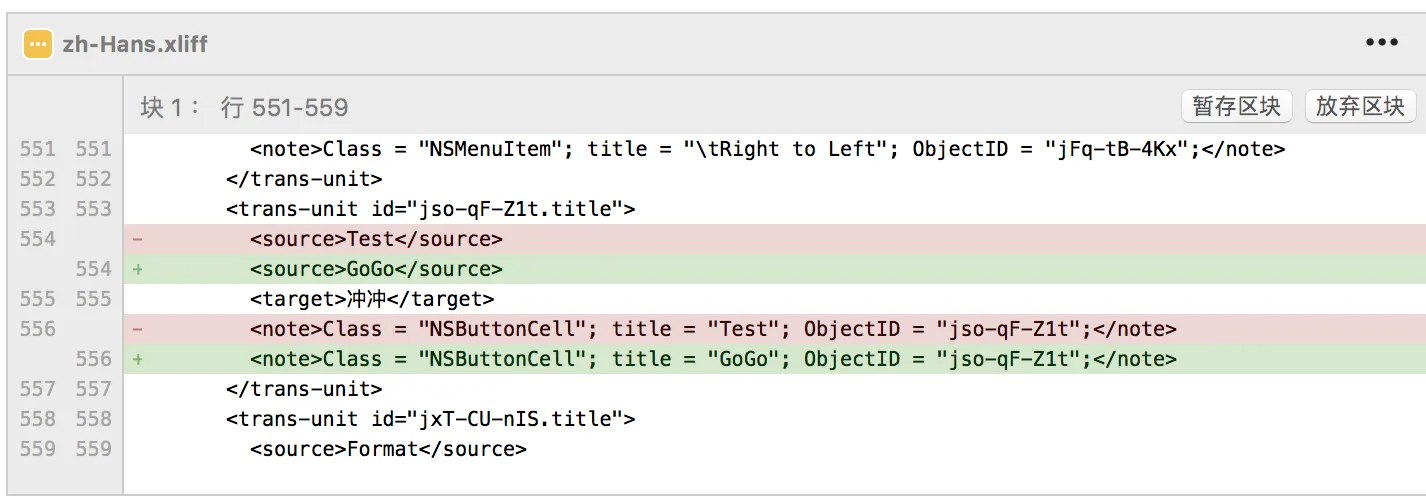Select the added line <source>GoGo</source>
The image size is (1426, 504).
[376, 269]
